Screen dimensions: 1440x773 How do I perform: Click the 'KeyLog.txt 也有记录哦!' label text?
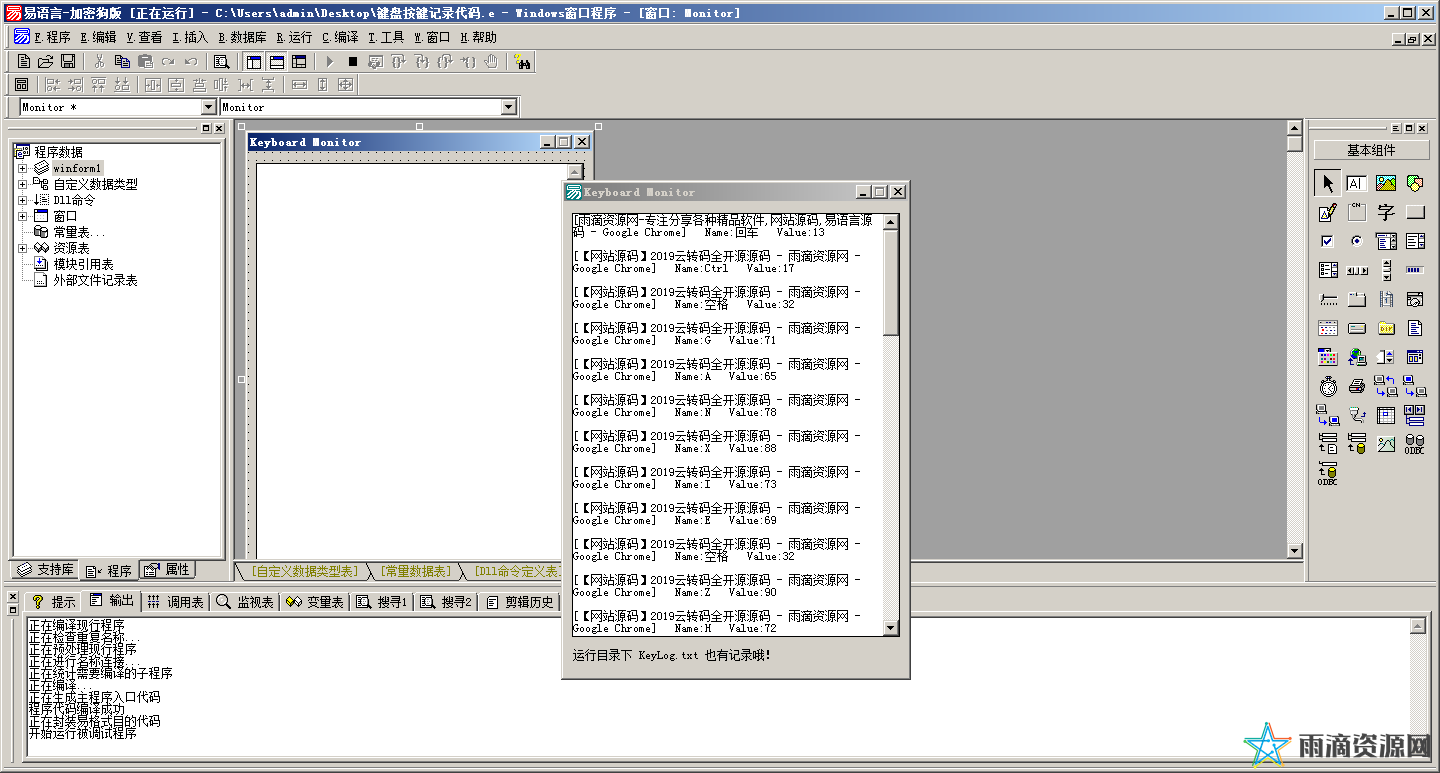(704, 656)
